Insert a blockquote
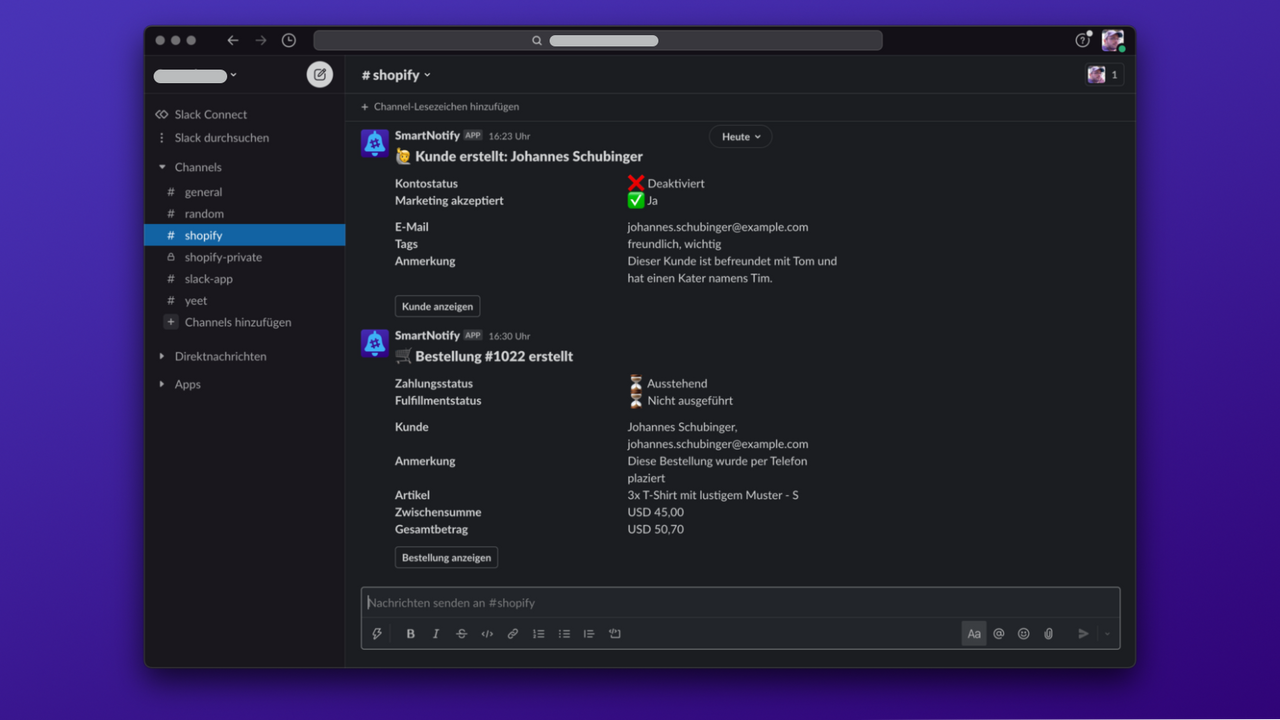Image resolution: width=1280 pixels, height=720 pixels. pyautogui.click(x=589, y=633)
